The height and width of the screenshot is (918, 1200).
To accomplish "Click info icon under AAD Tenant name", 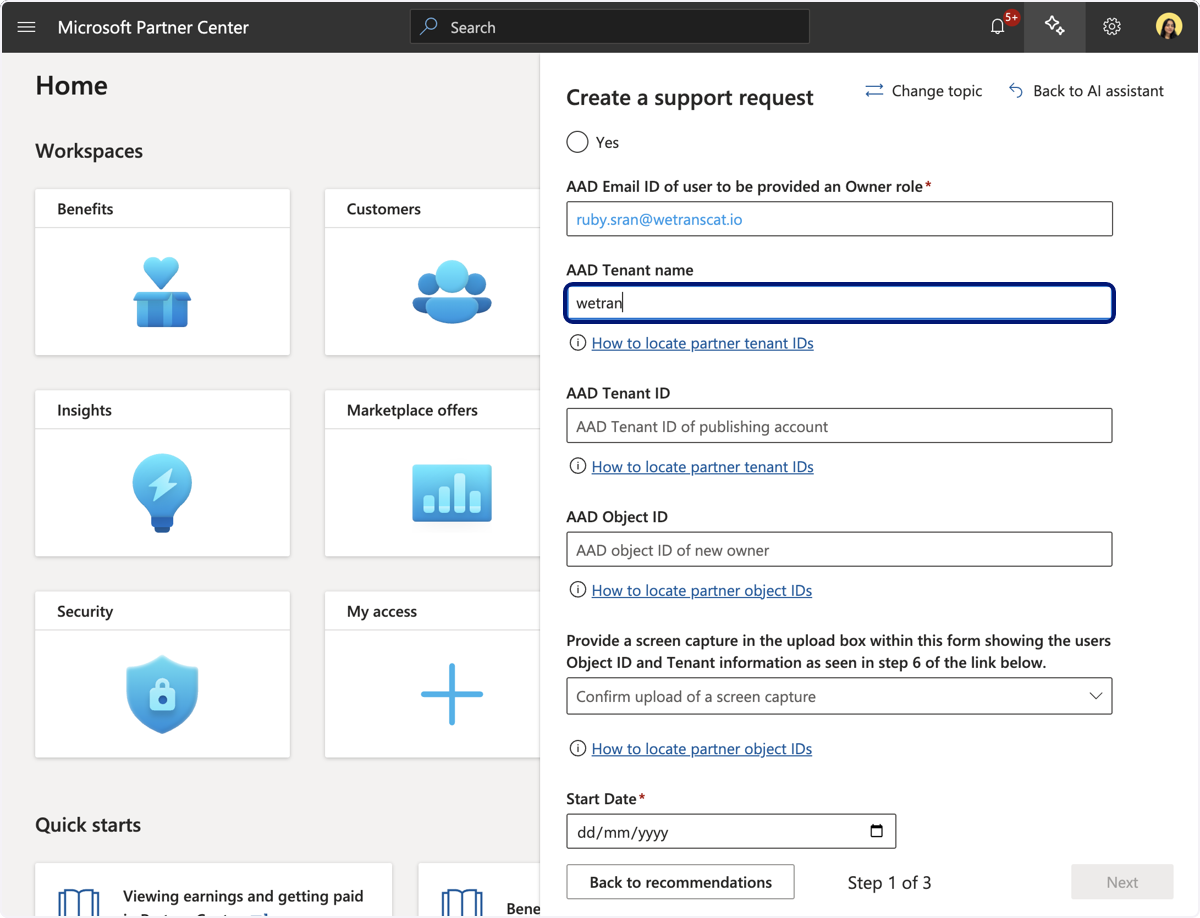I will [577, 343].
